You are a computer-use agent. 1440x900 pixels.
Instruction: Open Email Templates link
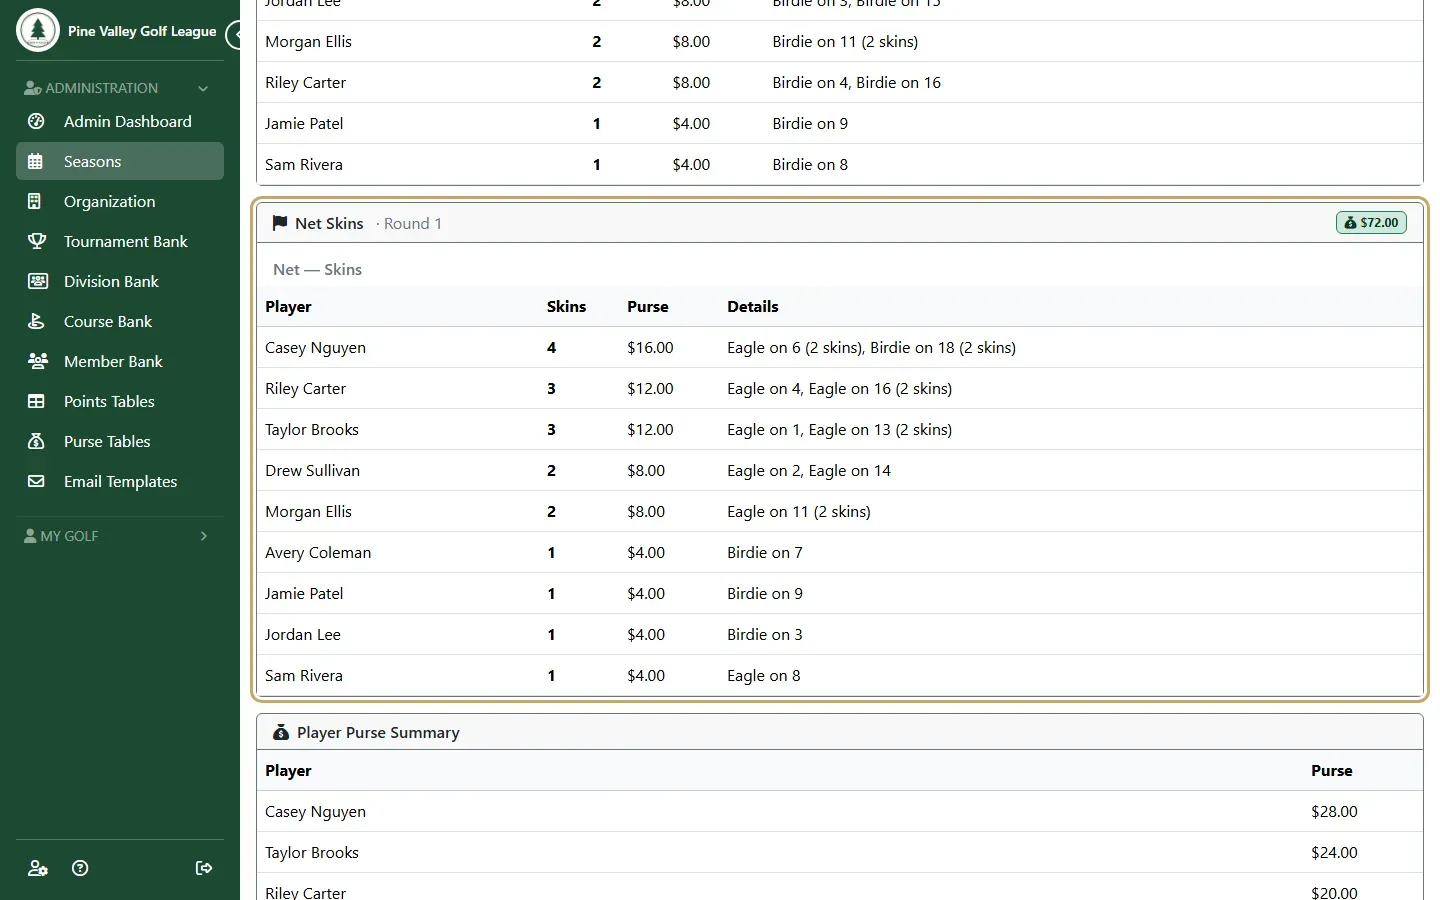pyautogui.click(x=120, y=481)
